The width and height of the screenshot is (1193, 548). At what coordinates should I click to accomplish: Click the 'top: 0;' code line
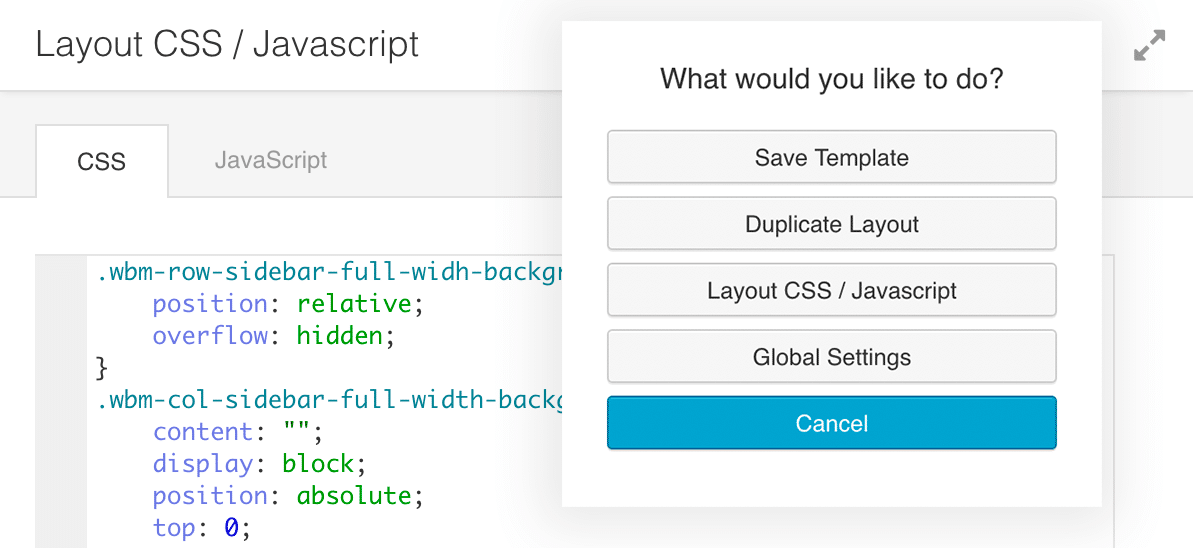click(200, 528)
